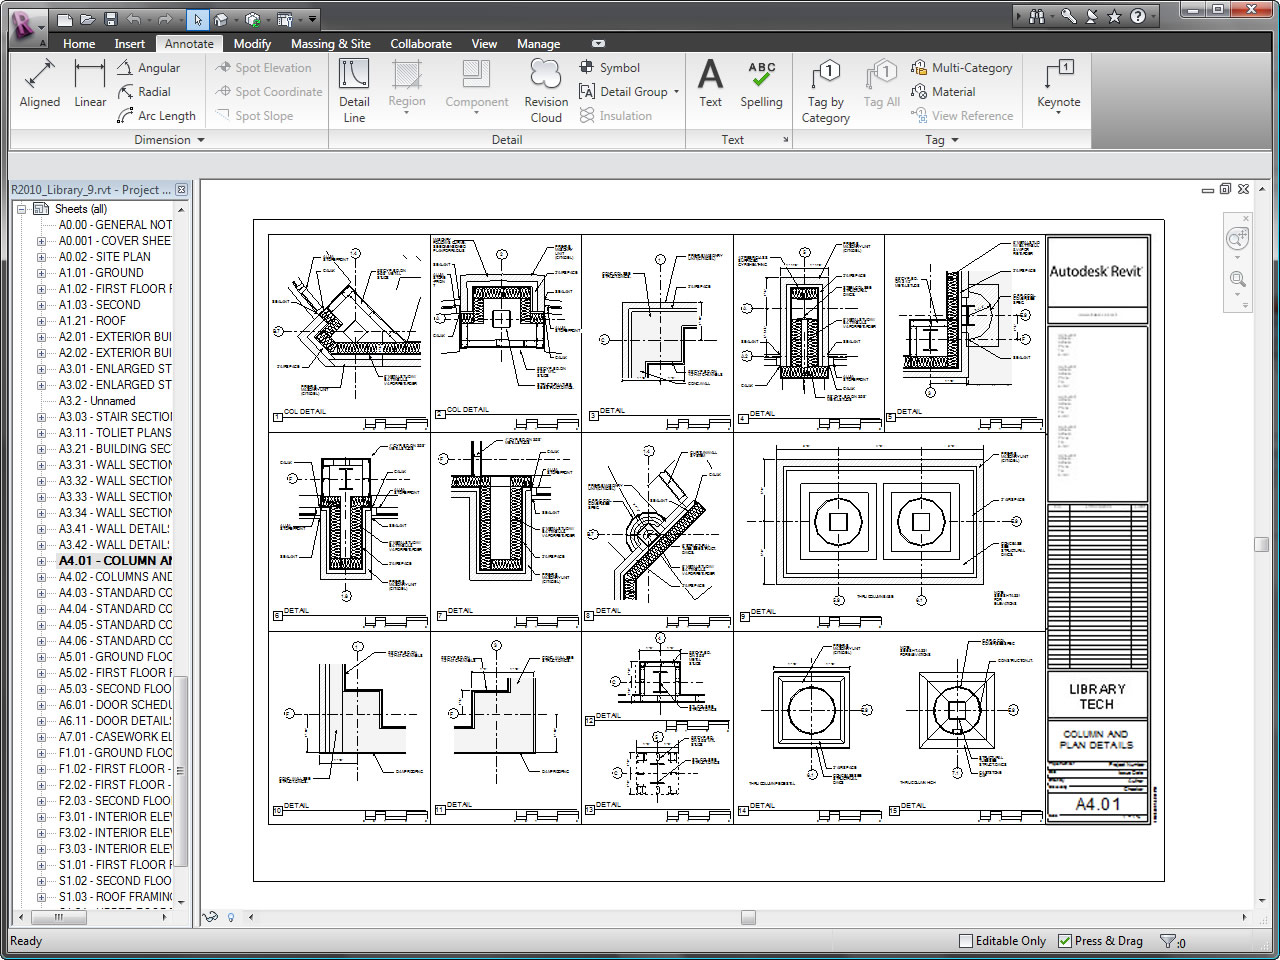Select the Arc Length dimension tool
The height and width of the screenshot is (960, 1280).
pyautogui.click(x=156, y=116)
